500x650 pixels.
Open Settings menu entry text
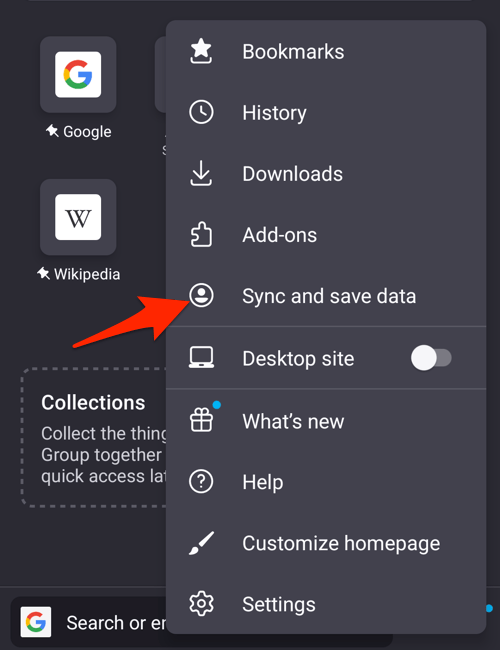tap(279, 604)
